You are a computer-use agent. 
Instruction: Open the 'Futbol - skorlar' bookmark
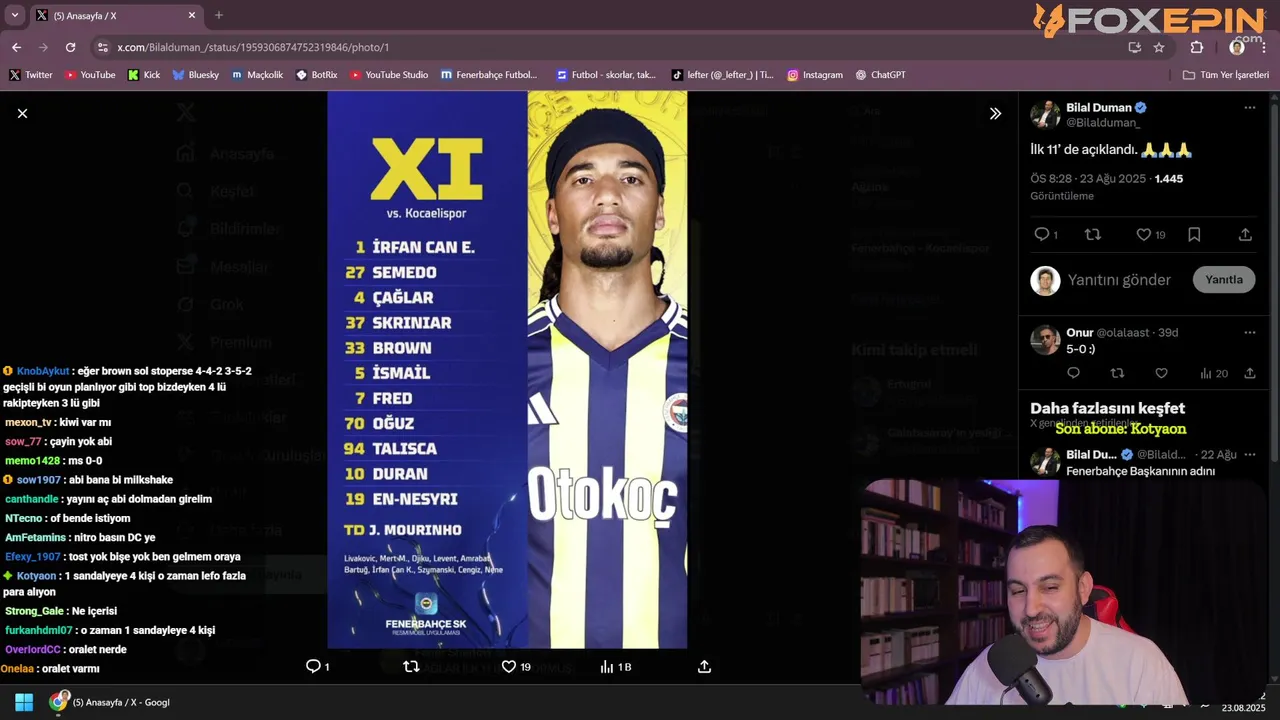[607, 75]
